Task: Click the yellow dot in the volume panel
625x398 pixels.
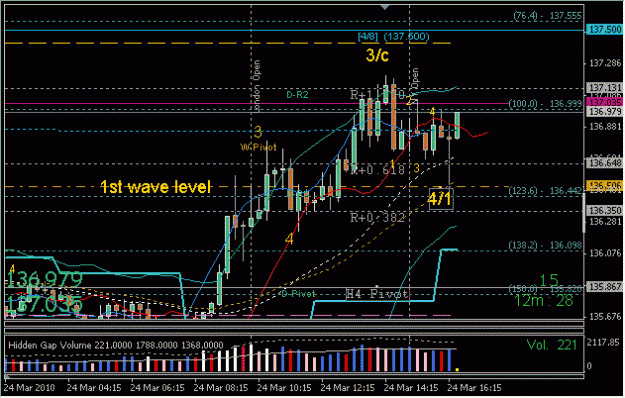Action: pyautogui.click(x=457, y=370)
